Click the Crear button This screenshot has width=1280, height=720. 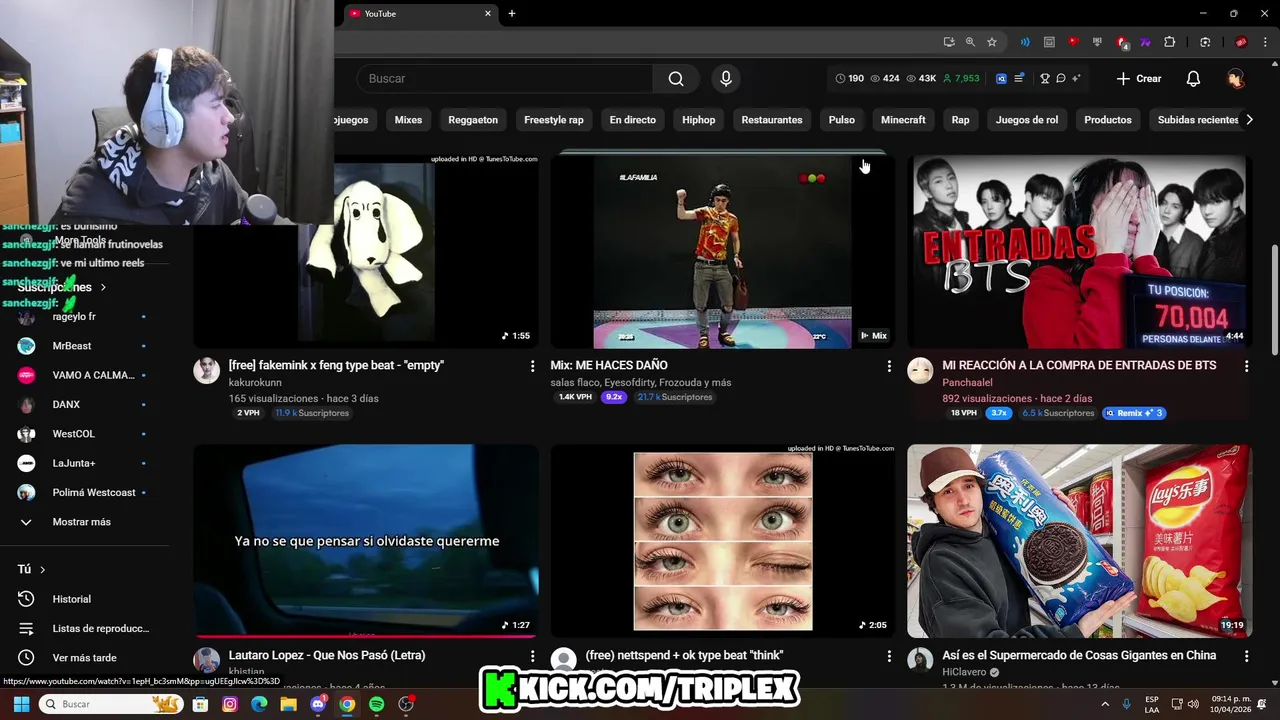pyautogui.click(x=1139, y=79)
